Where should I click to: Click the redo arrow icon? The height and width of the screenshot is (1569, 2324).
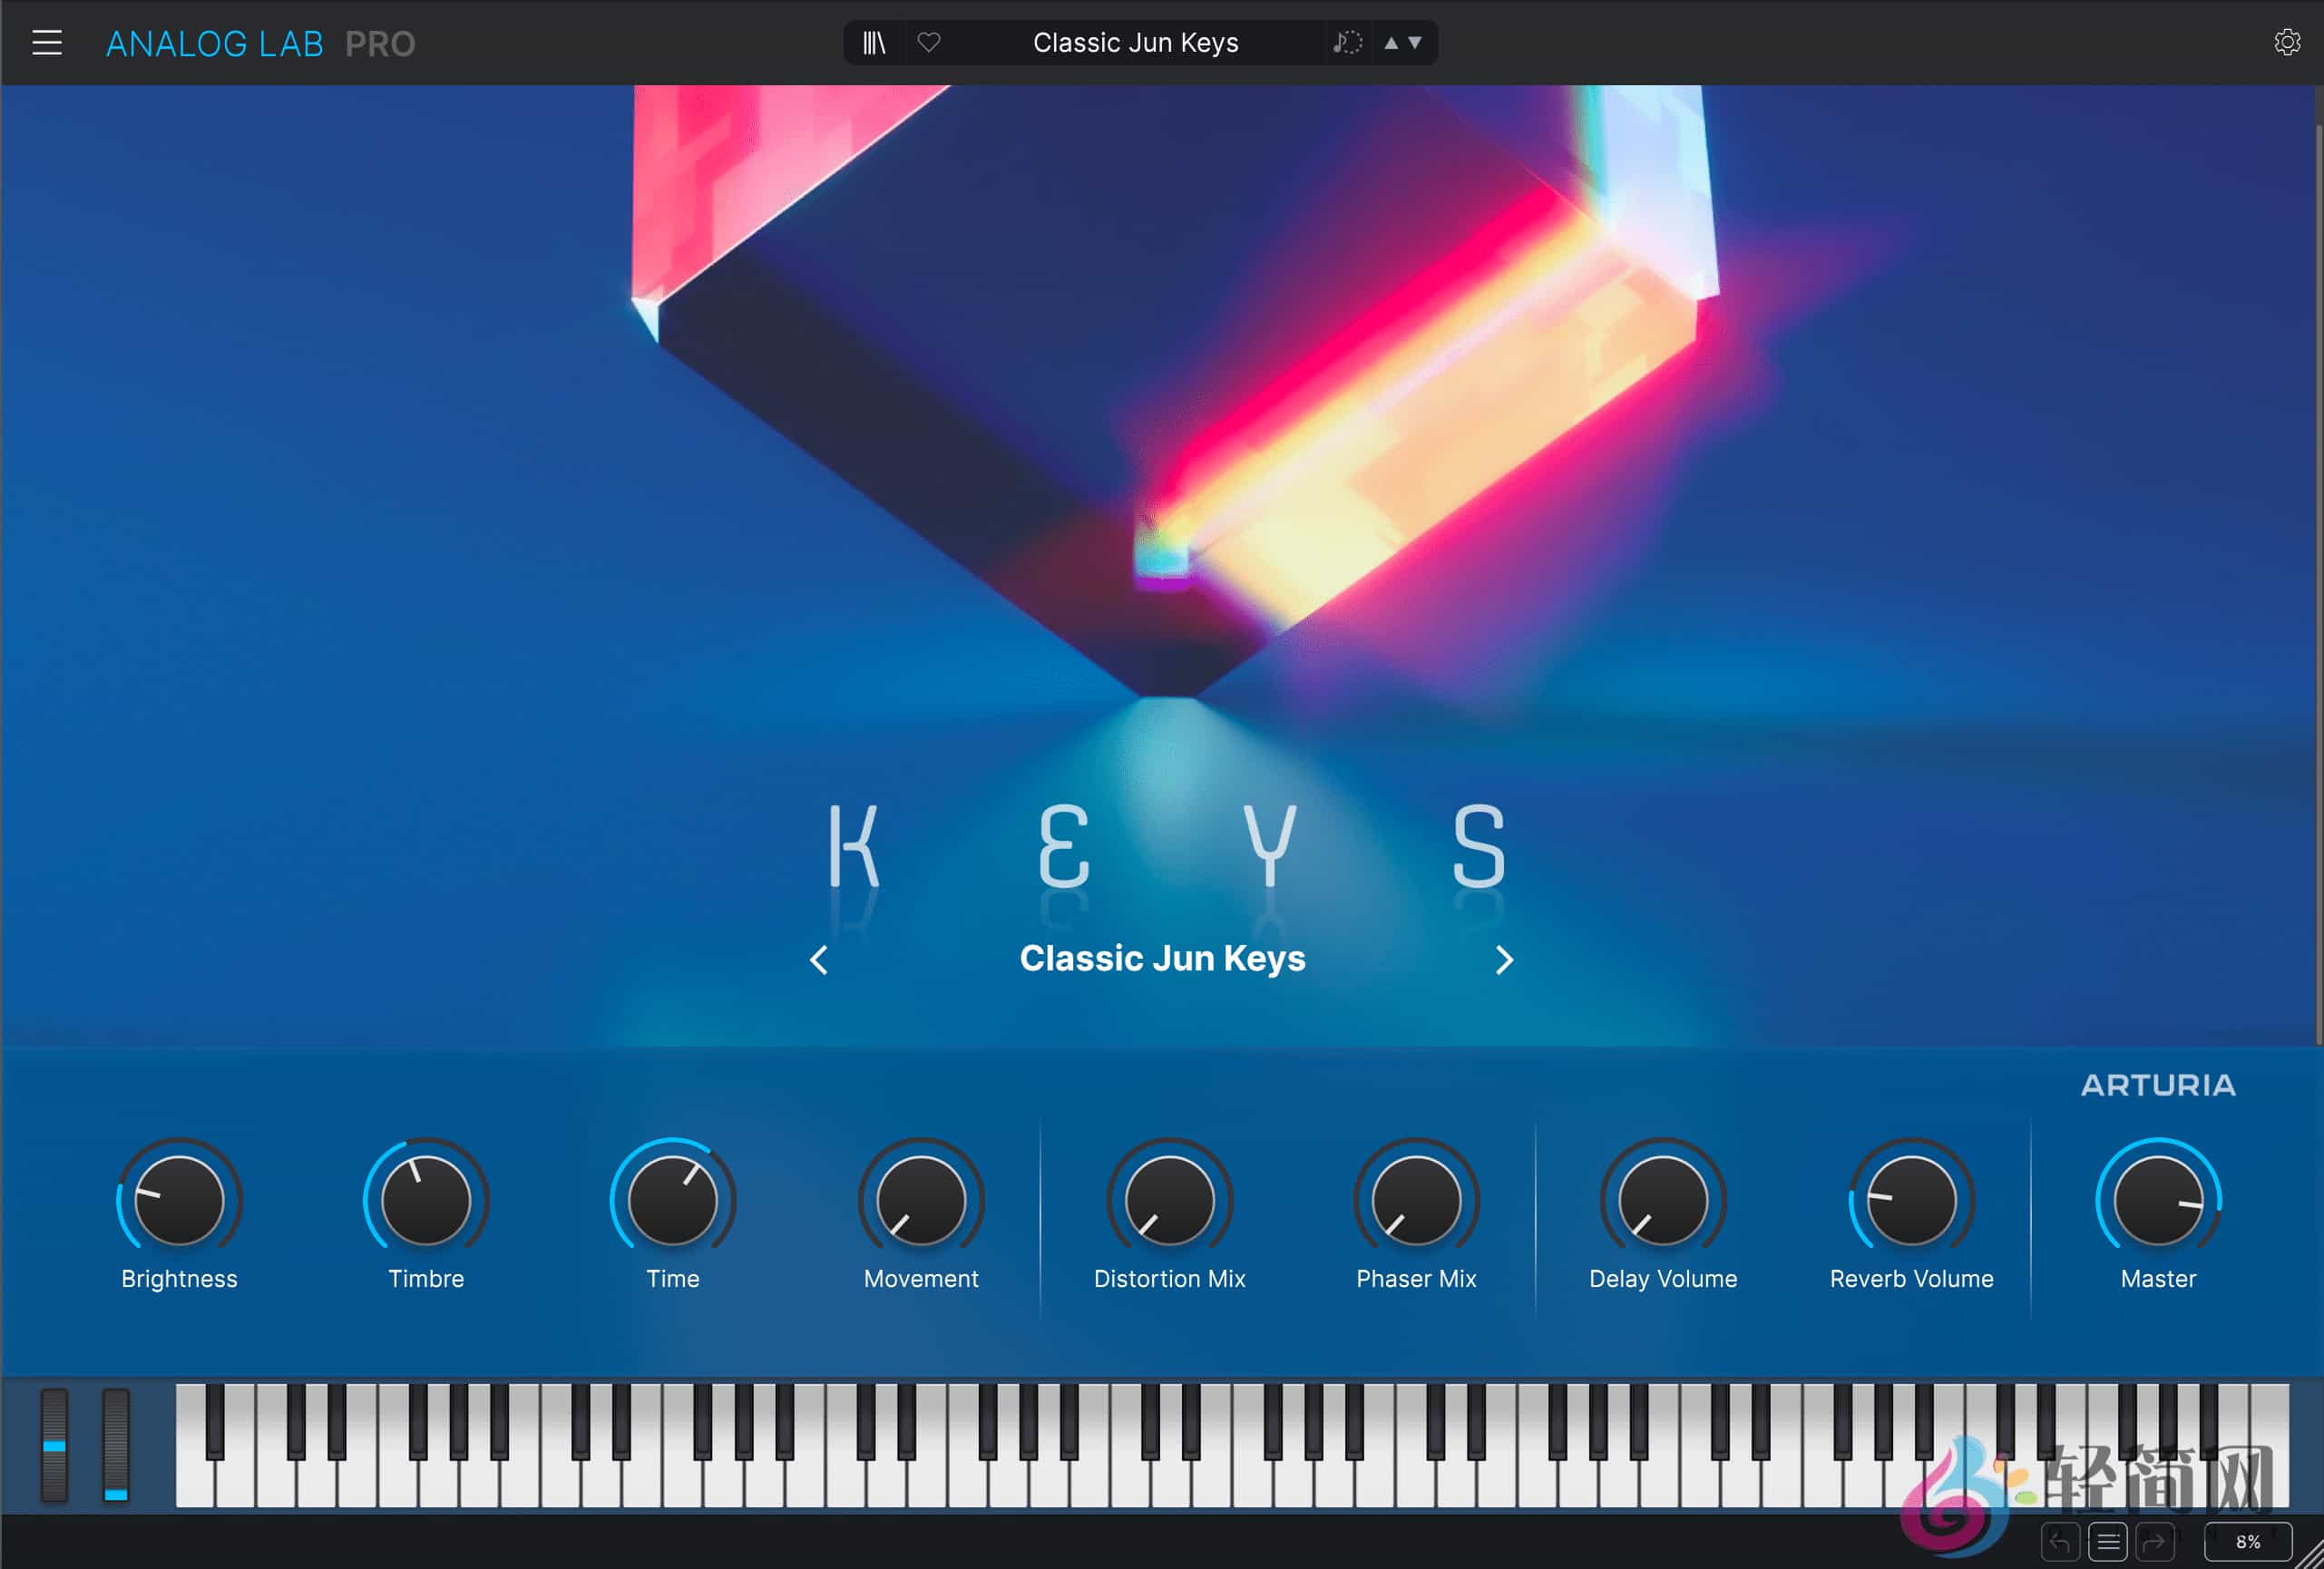coord(2154,1541)
